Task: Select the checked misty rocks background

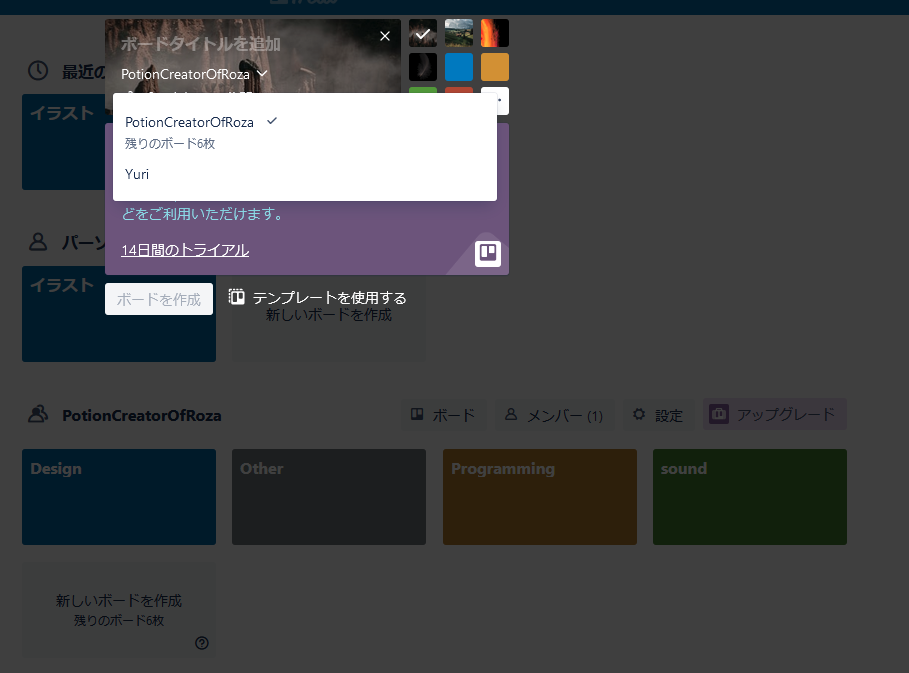Action: (x=423, y=33)
